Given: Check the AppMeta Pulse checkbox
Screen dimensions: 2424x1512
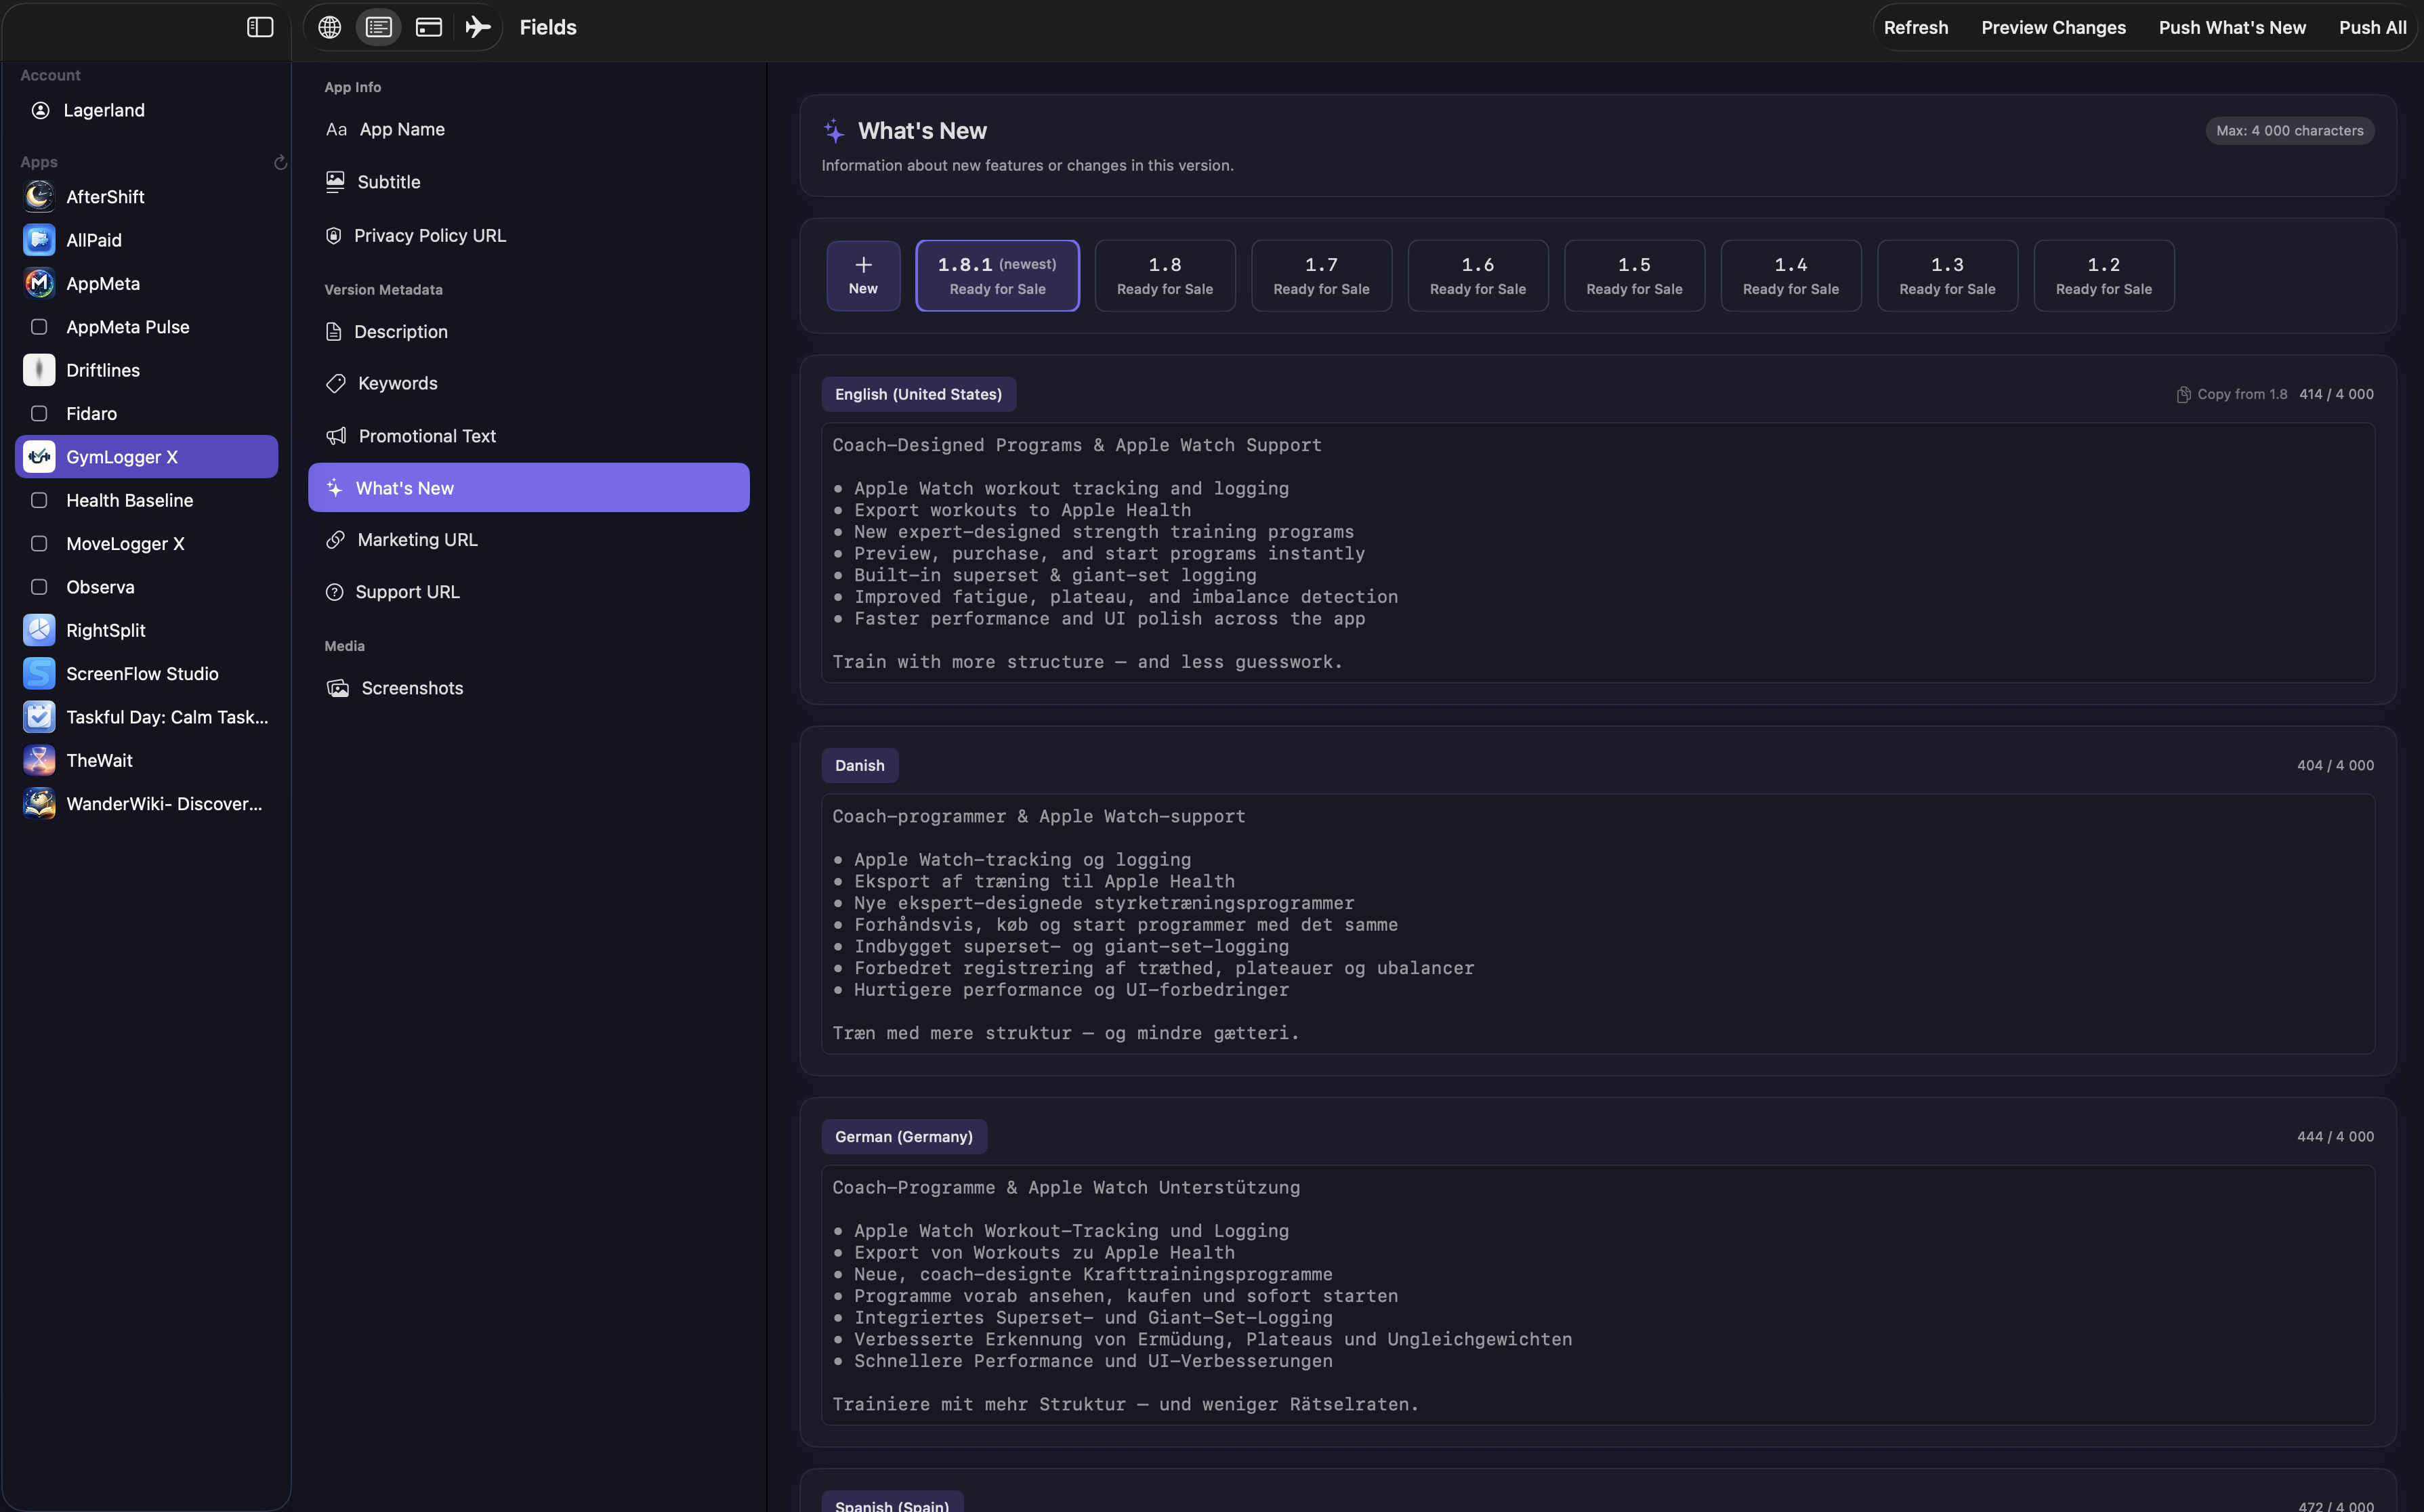Looking at the screenshot, I should tap(39, 326).
